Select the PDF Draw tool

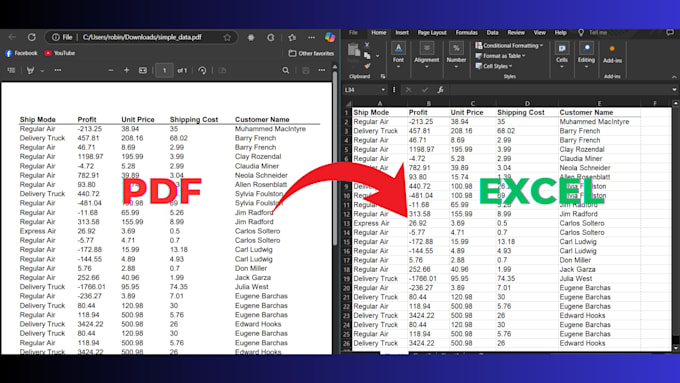tap(30, 70)
